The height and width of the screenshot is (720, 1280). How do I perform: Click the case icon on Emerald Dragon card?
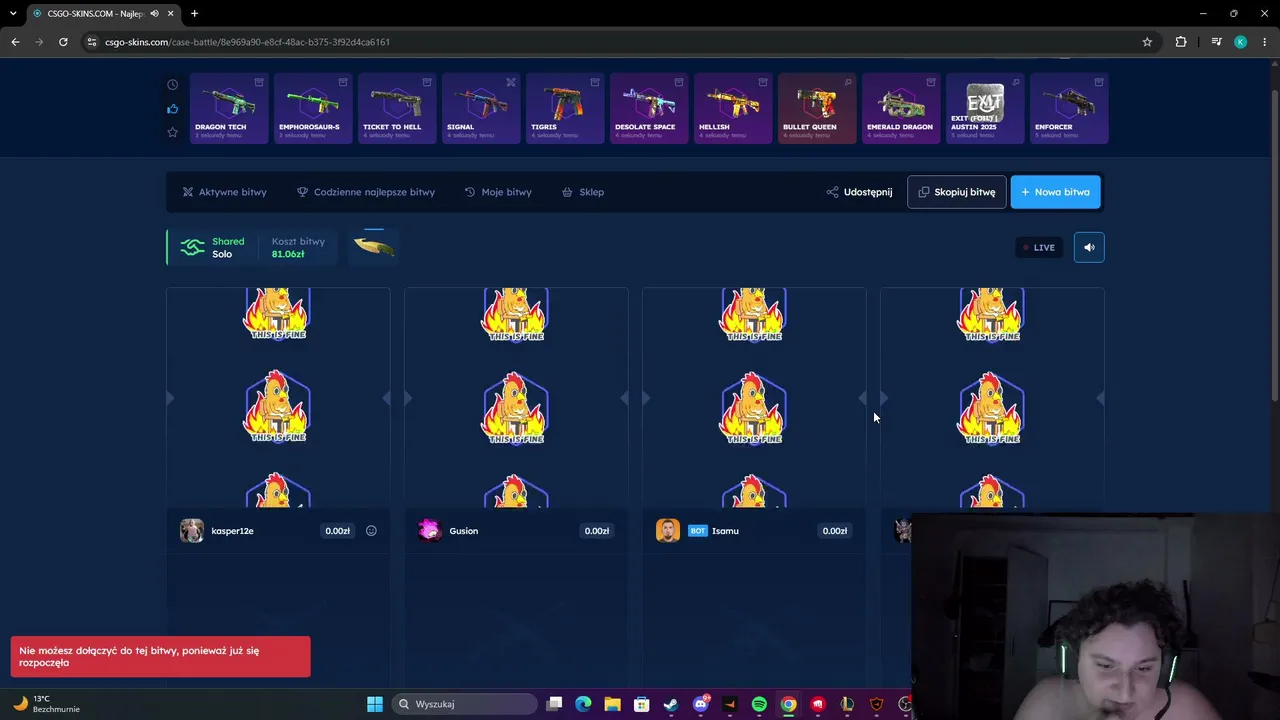[931, 82]
